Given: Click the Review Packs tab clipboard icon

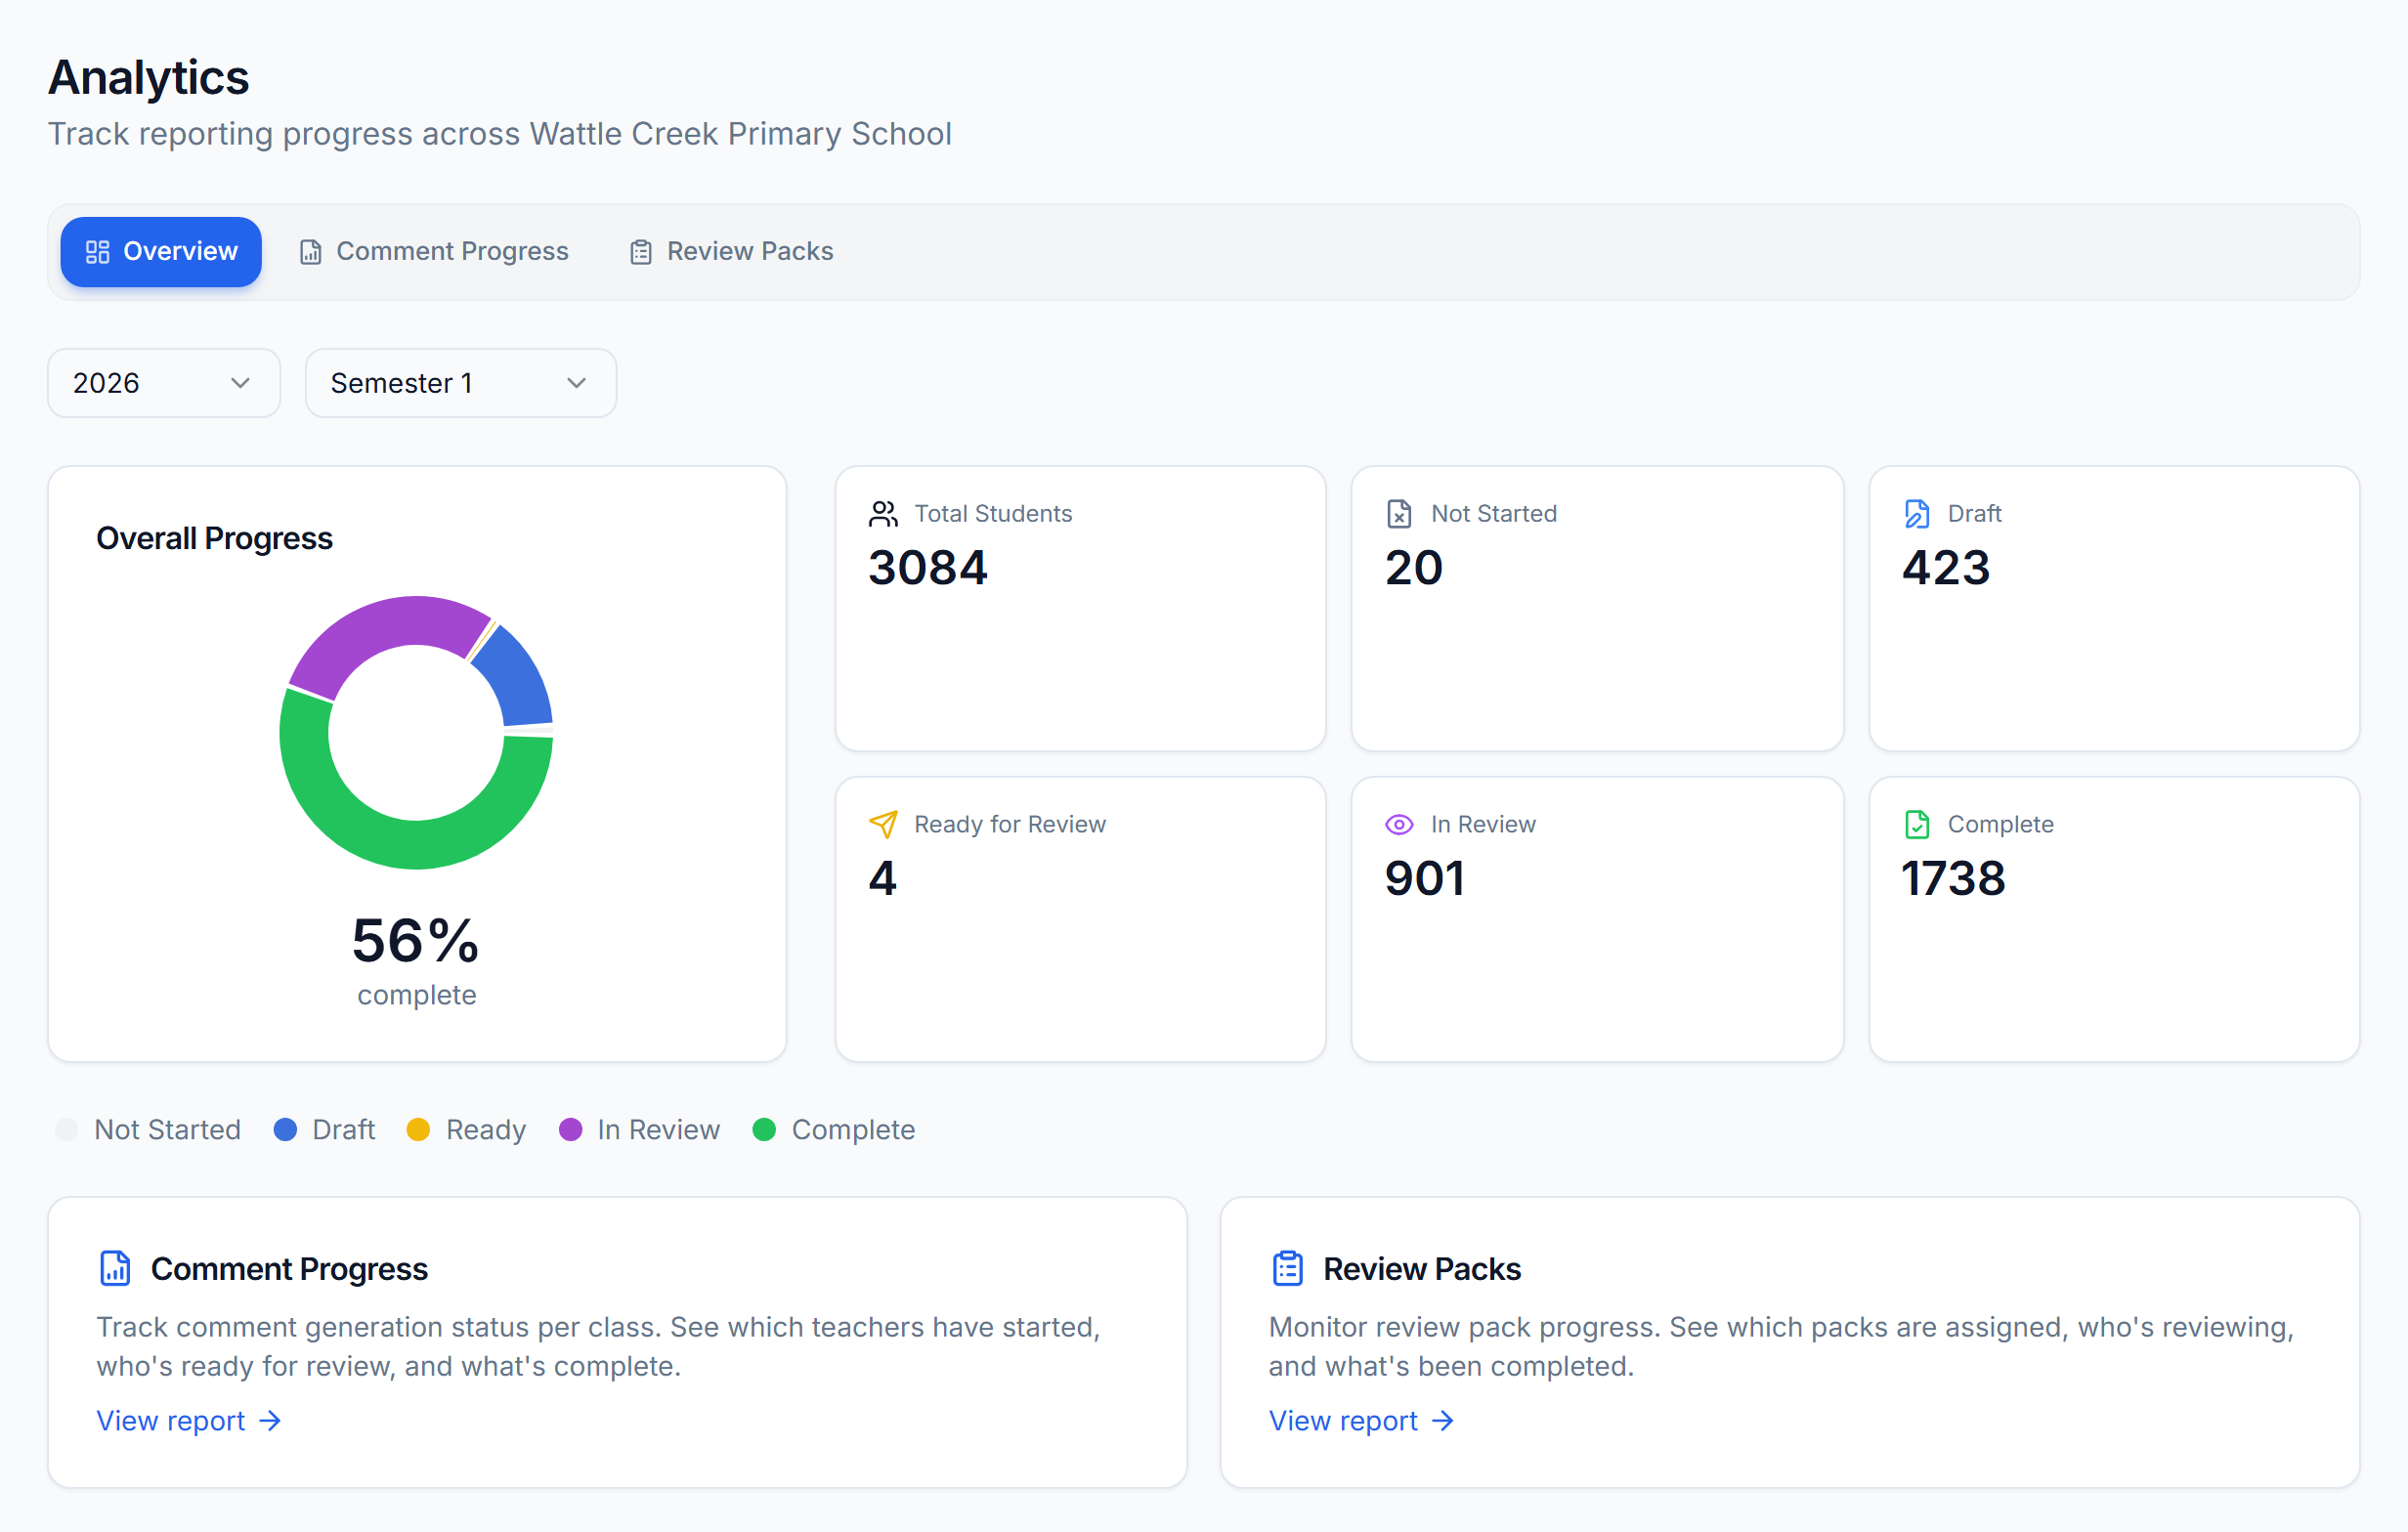Looking at the screenshot, I should tap(641, 252).
